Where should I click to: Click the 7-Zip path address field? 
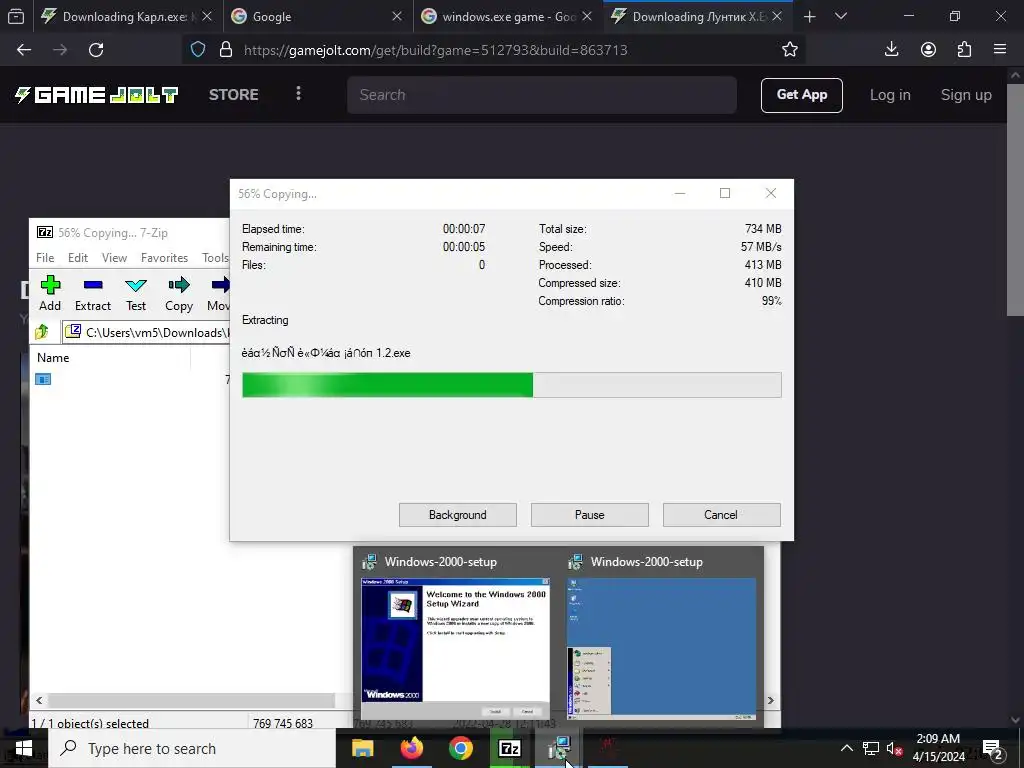[146, 332]
